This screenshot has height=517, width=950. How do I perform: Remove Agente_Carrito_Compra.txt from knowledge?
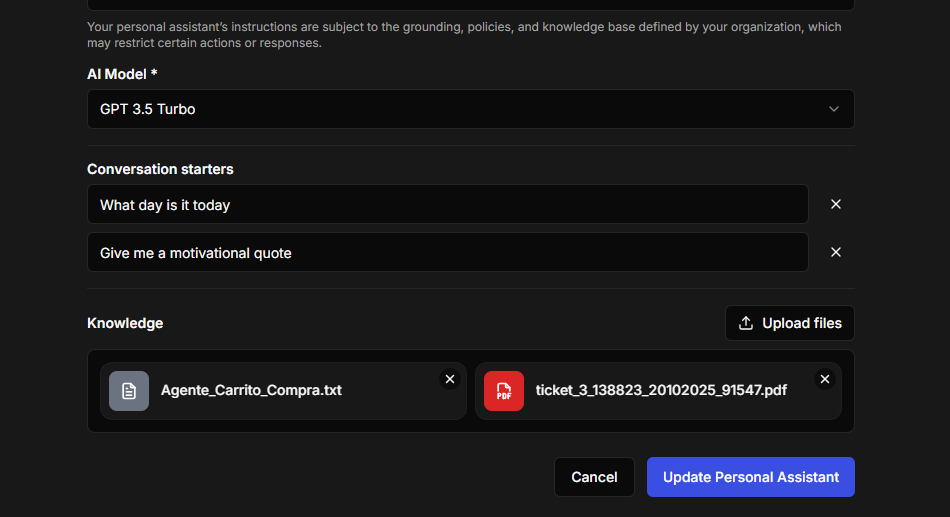450,379
